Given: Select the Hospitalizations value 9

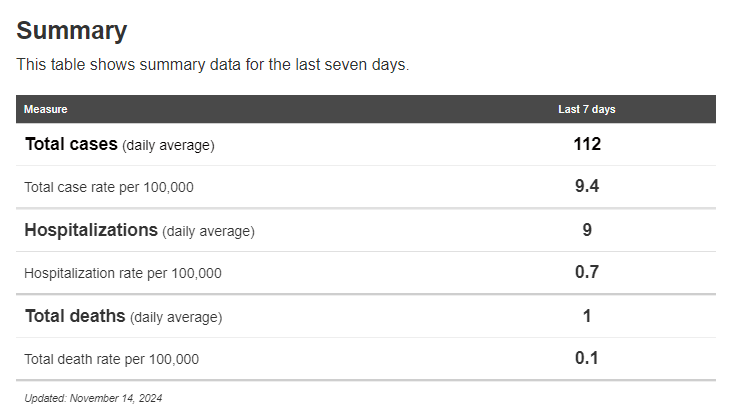Looking at the screenshot, I should point(587,230).
